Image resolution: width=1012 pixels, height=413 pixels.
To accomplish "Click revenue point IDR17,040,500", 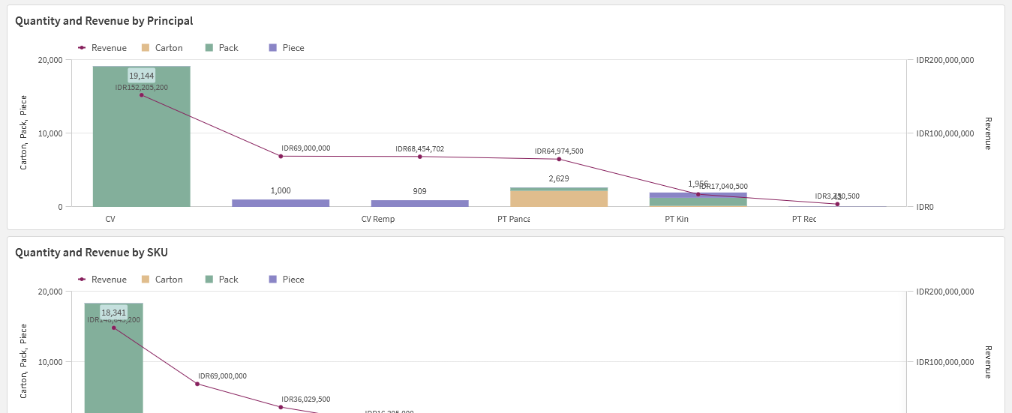I will tap(698, 194).
